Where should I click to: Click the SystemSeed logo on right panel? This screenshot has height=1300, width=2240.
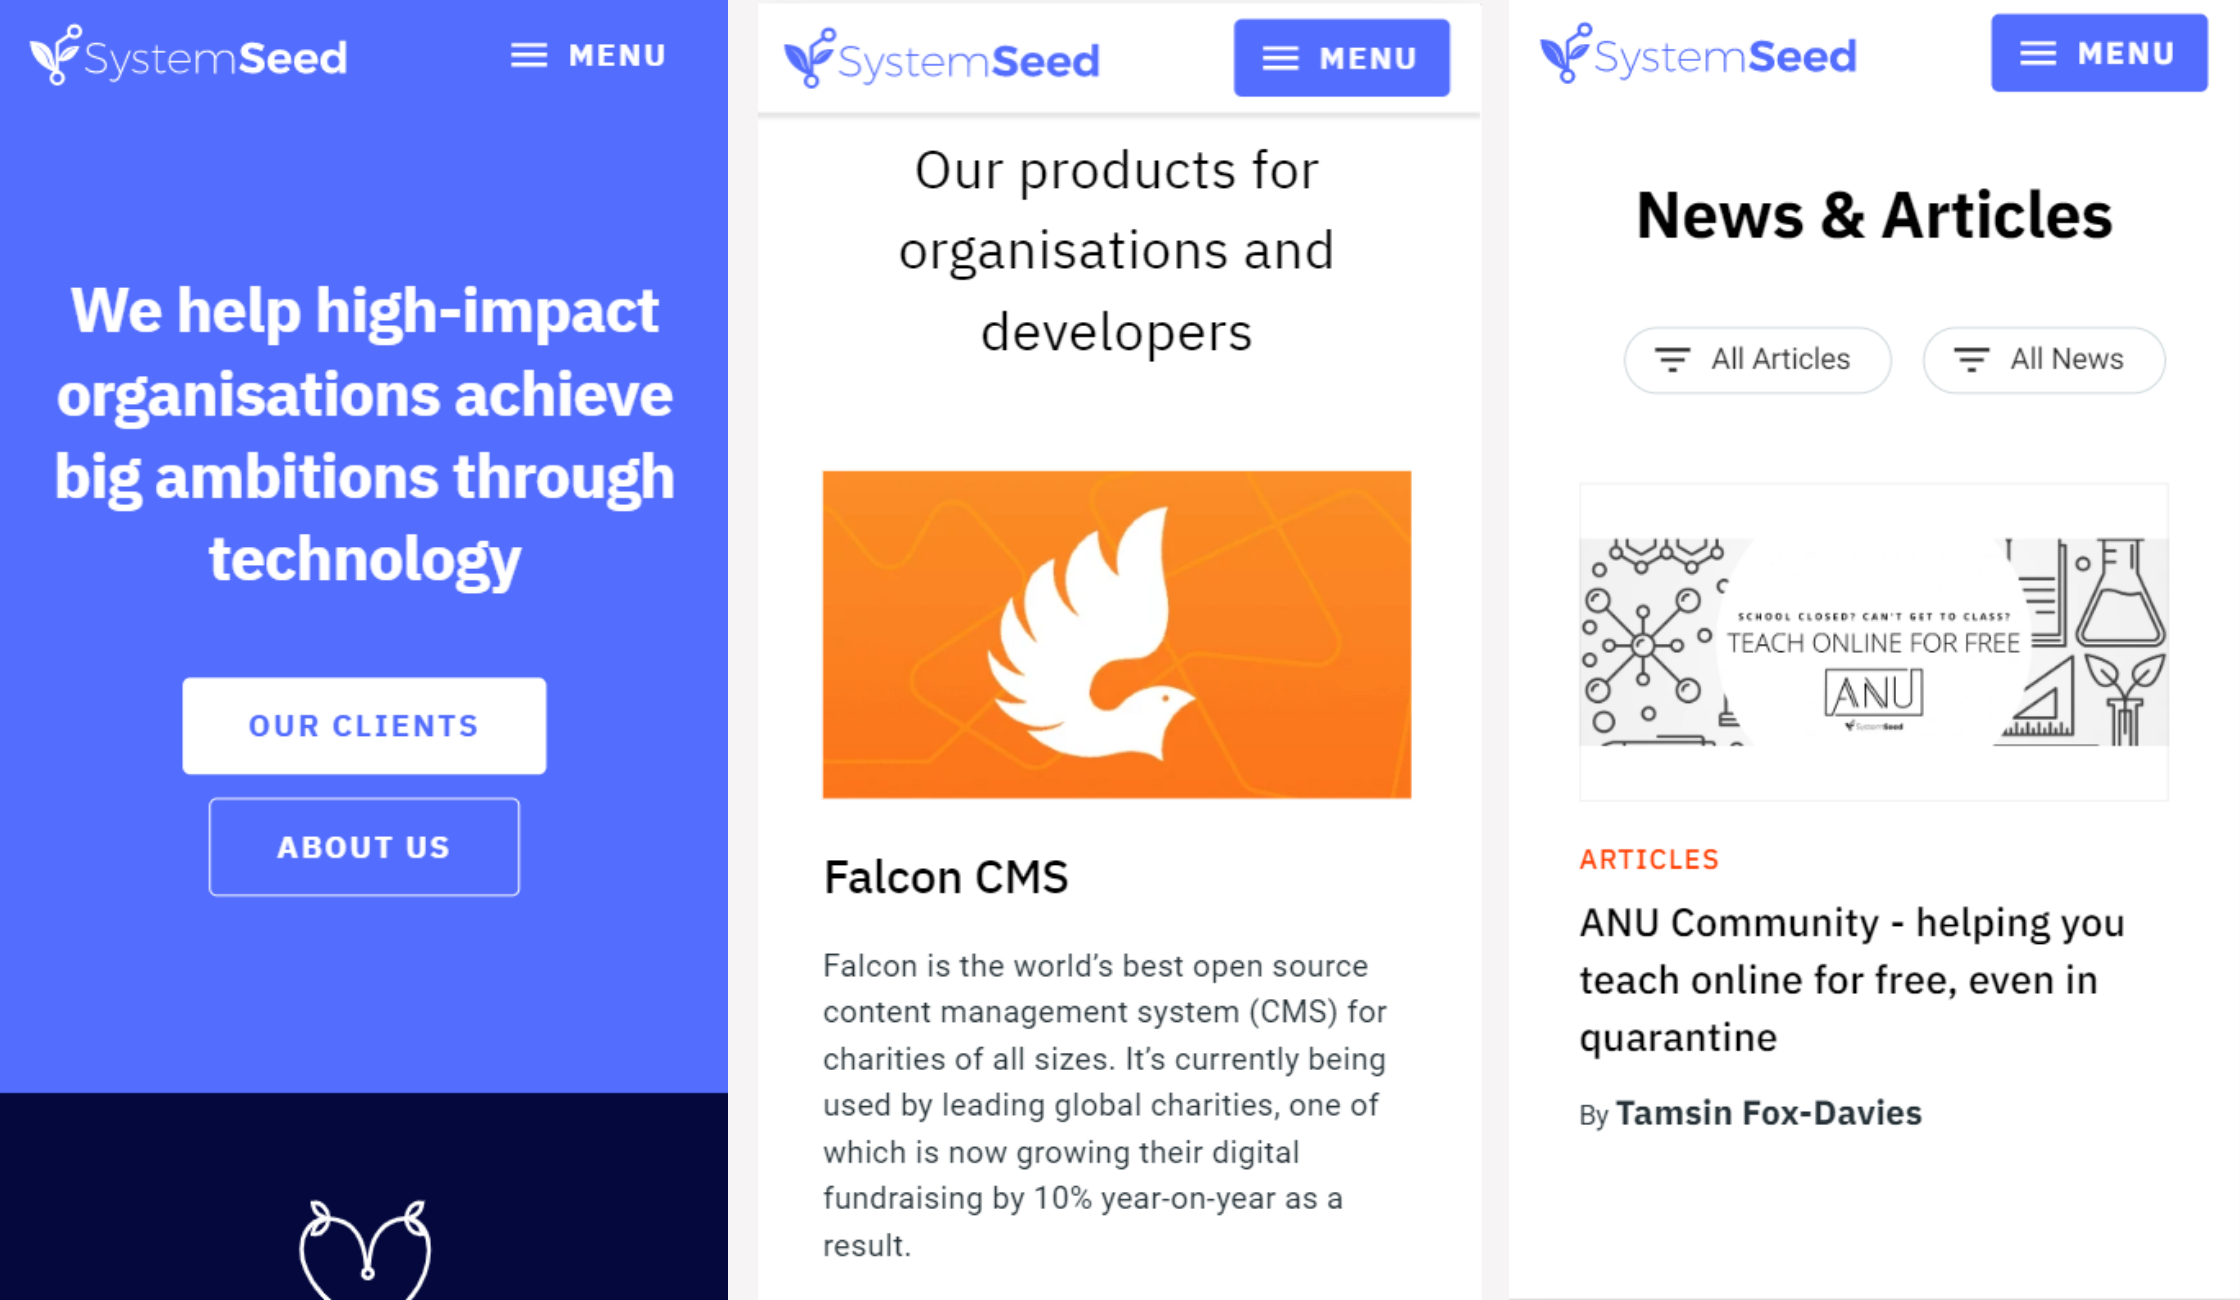tap(1697, 56)
